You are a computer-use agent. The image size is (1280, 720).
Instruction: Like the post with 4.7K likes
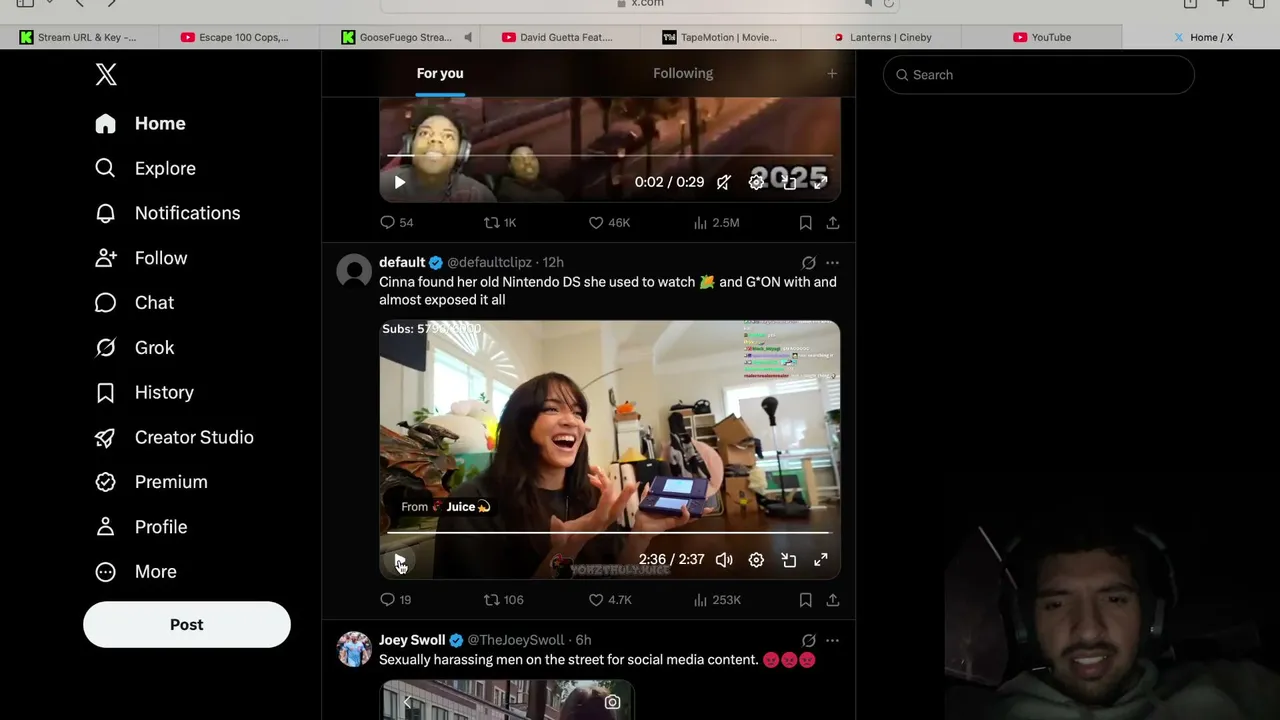click(610, 600)
